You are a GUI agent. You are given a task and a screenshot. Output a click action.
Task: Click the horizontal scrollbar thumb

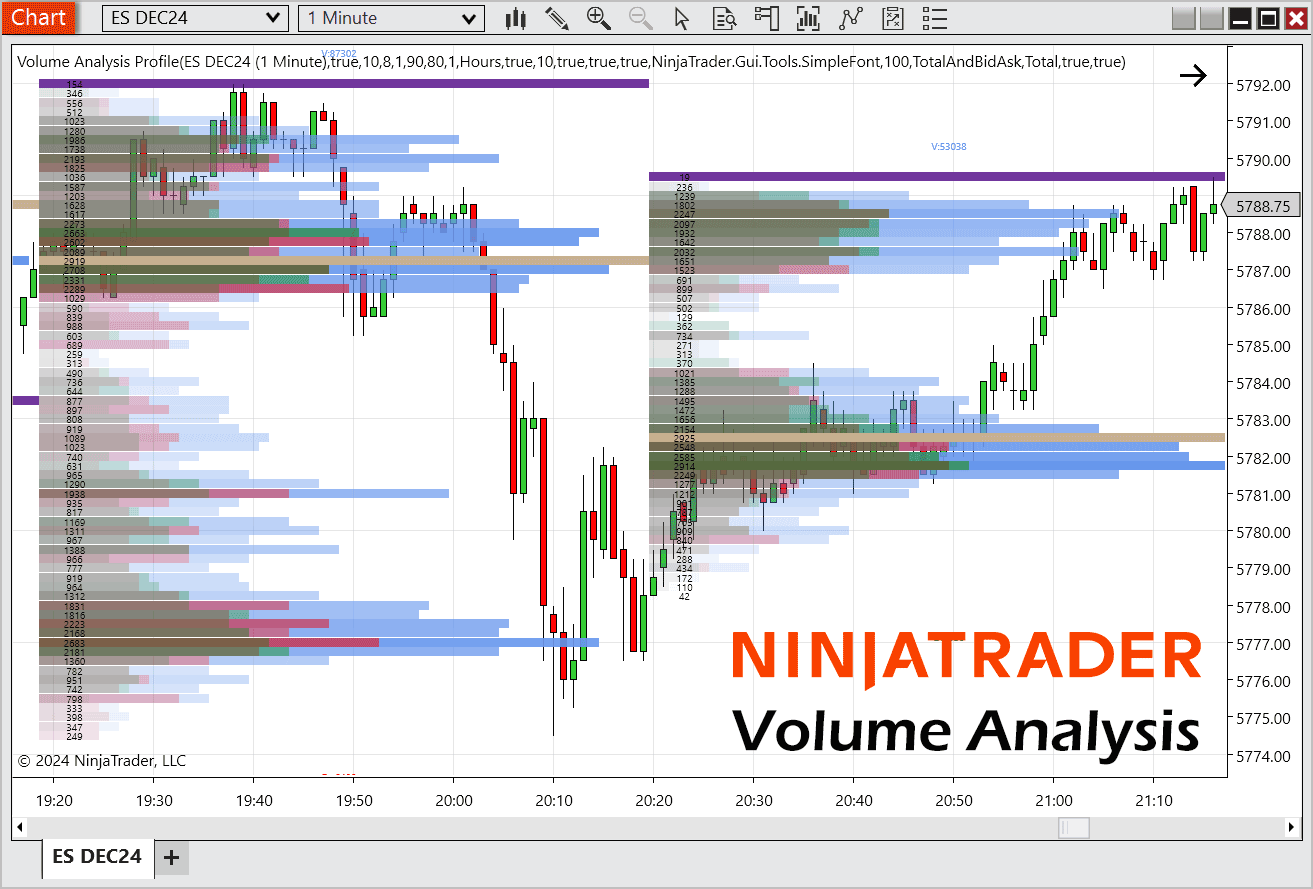pos(1074,828)
